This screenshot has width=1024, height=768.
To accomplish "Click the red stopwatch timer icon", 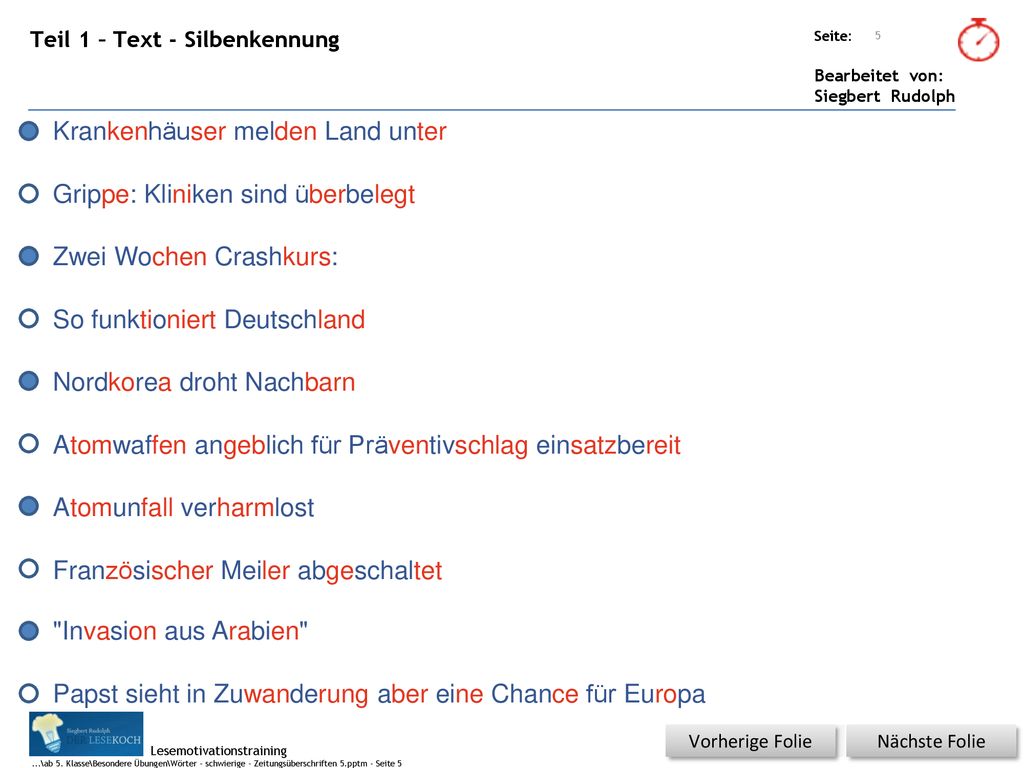I will click(x=978, y=40).
